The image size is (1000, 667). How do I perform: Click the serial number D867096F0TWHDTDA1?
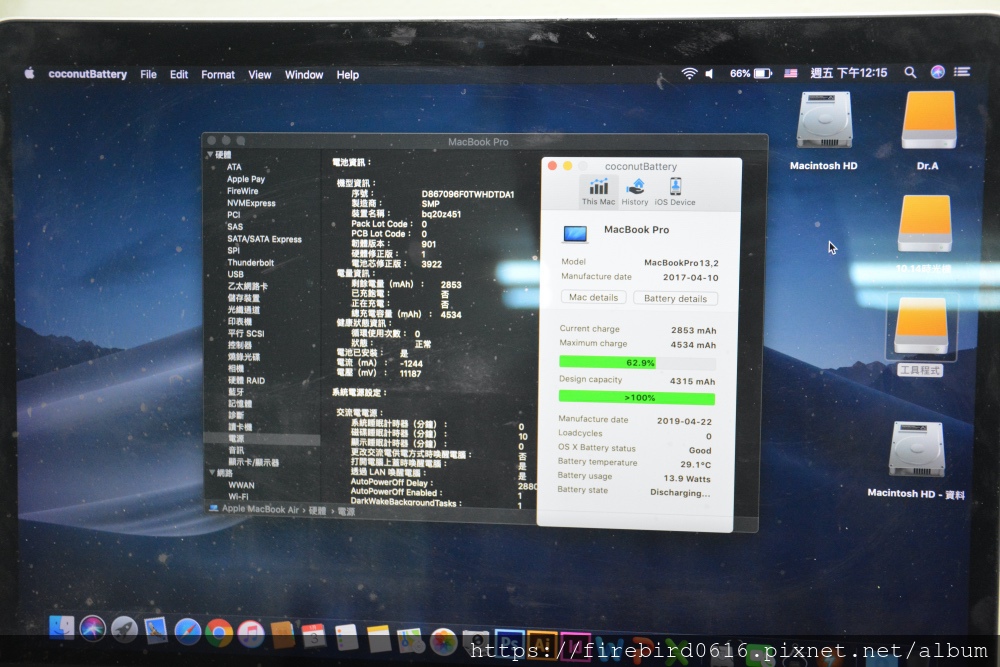pyautogui.click(x=467, y=194)
